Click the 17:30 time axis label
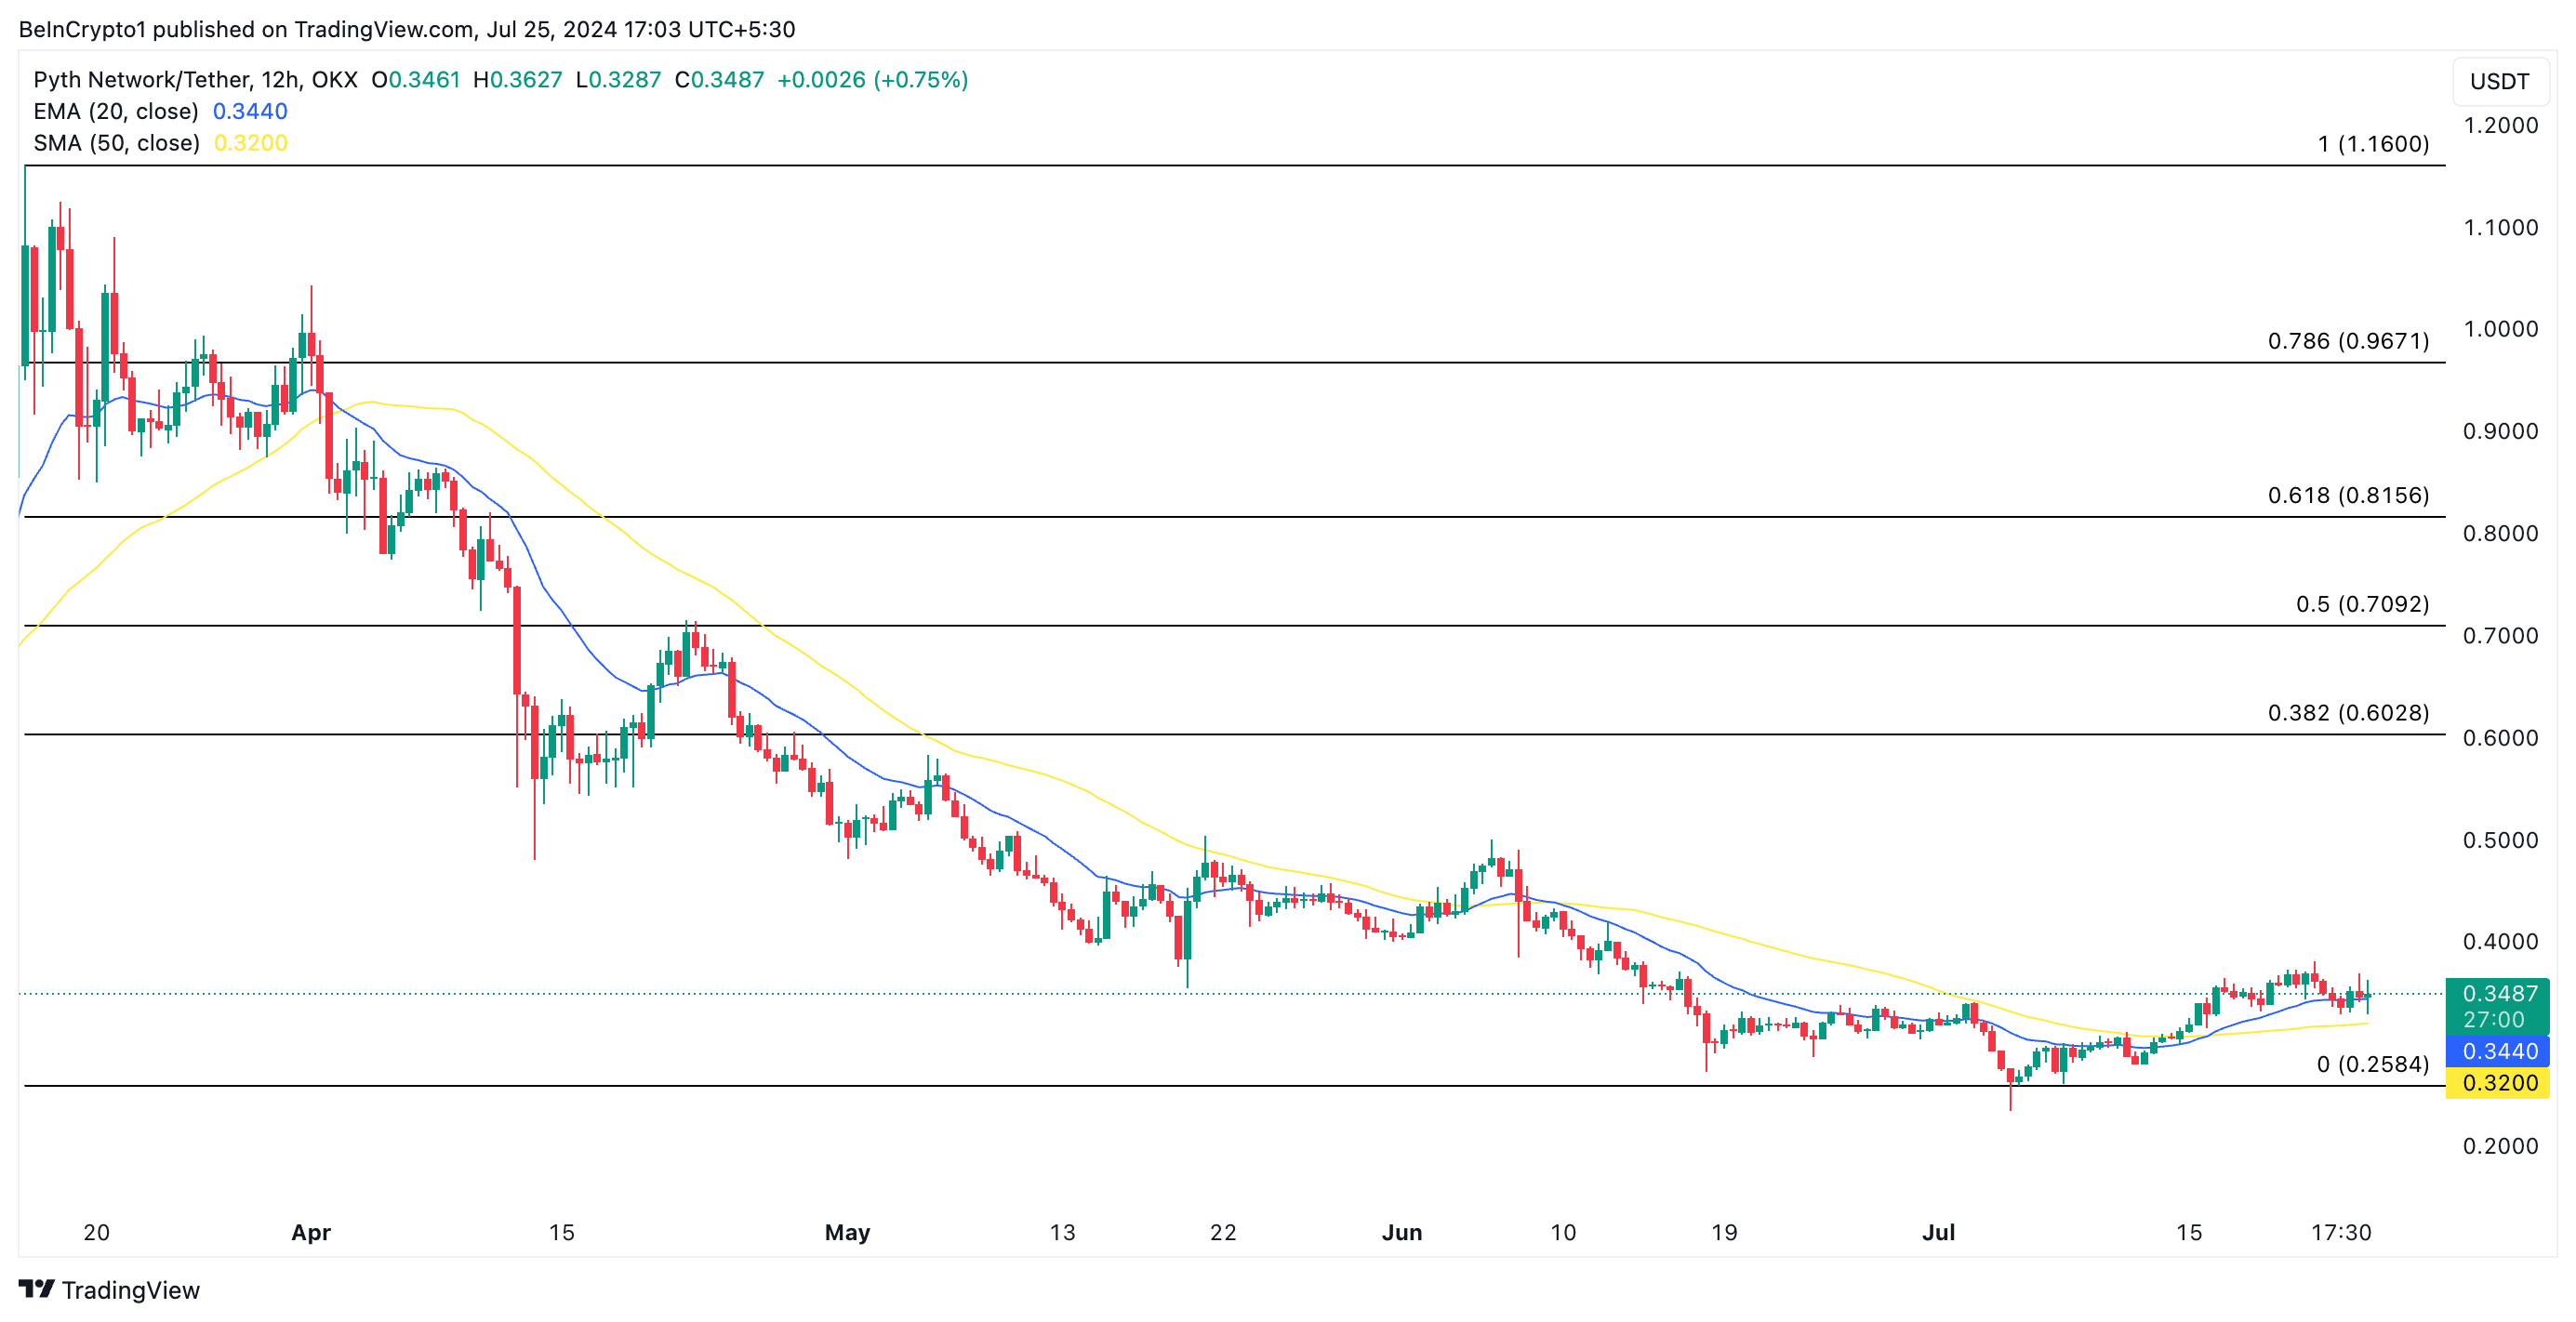 pyautogui.click(x=2340, y=1232)
